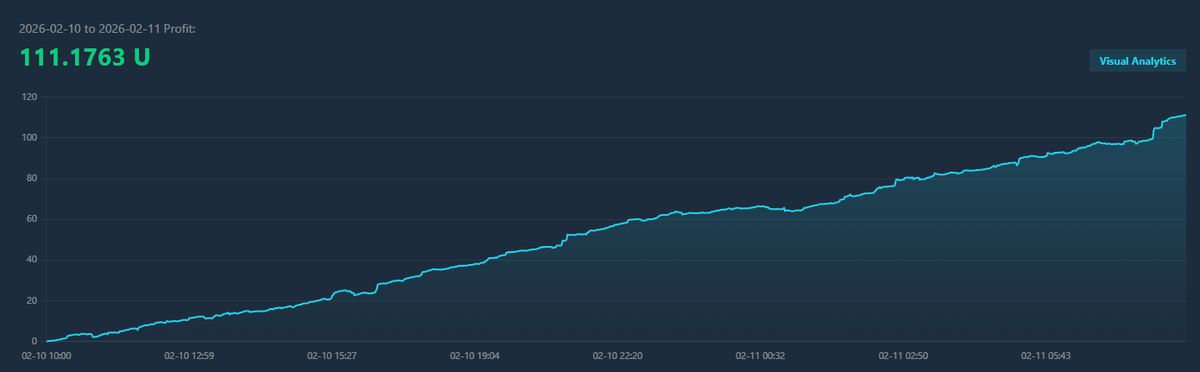
Task: Click the 02-10 19:04 axis label
Action: [x=475, y=355]
